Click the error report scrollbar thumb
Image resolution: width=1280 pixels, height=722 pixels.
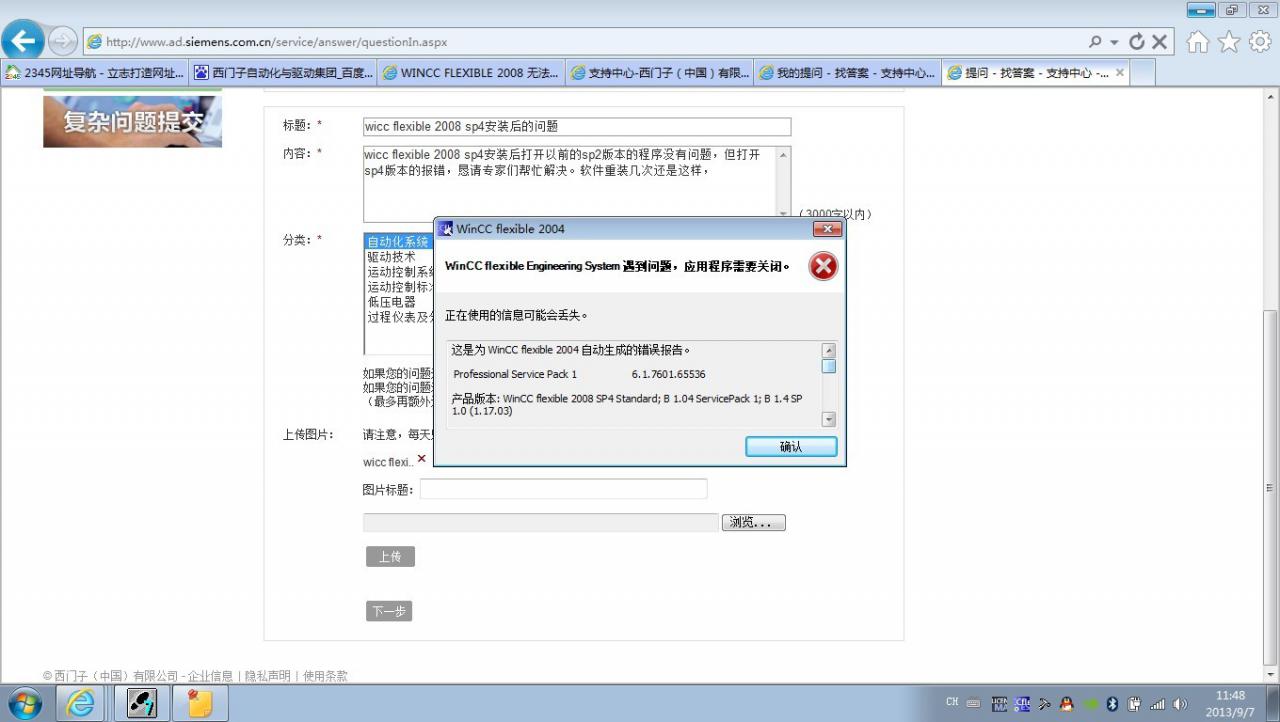coord(828,366)
